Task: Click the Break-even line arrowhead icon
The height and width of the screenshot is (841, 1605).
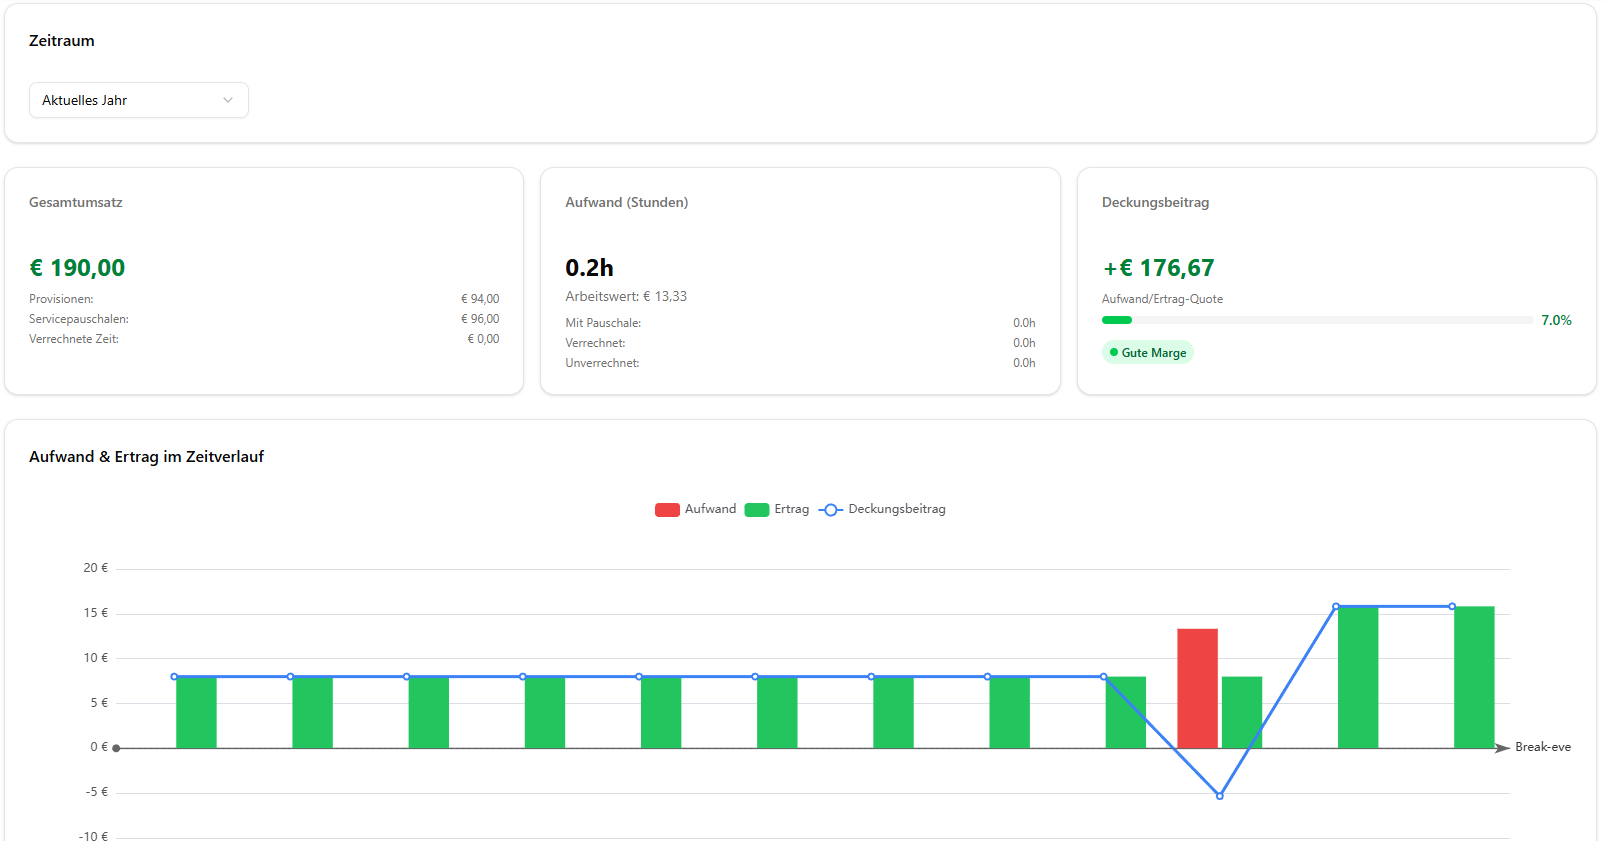Action: coord(1502,748)
